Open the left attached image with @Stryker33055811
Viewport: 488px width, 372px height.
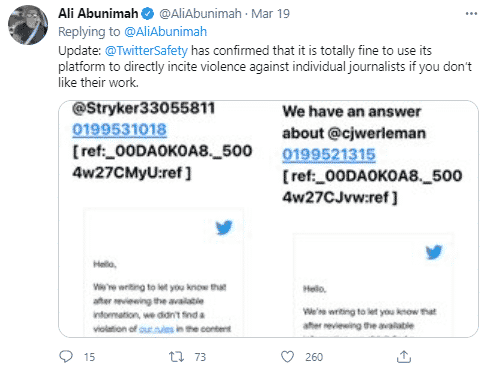[x=163, y=219]
